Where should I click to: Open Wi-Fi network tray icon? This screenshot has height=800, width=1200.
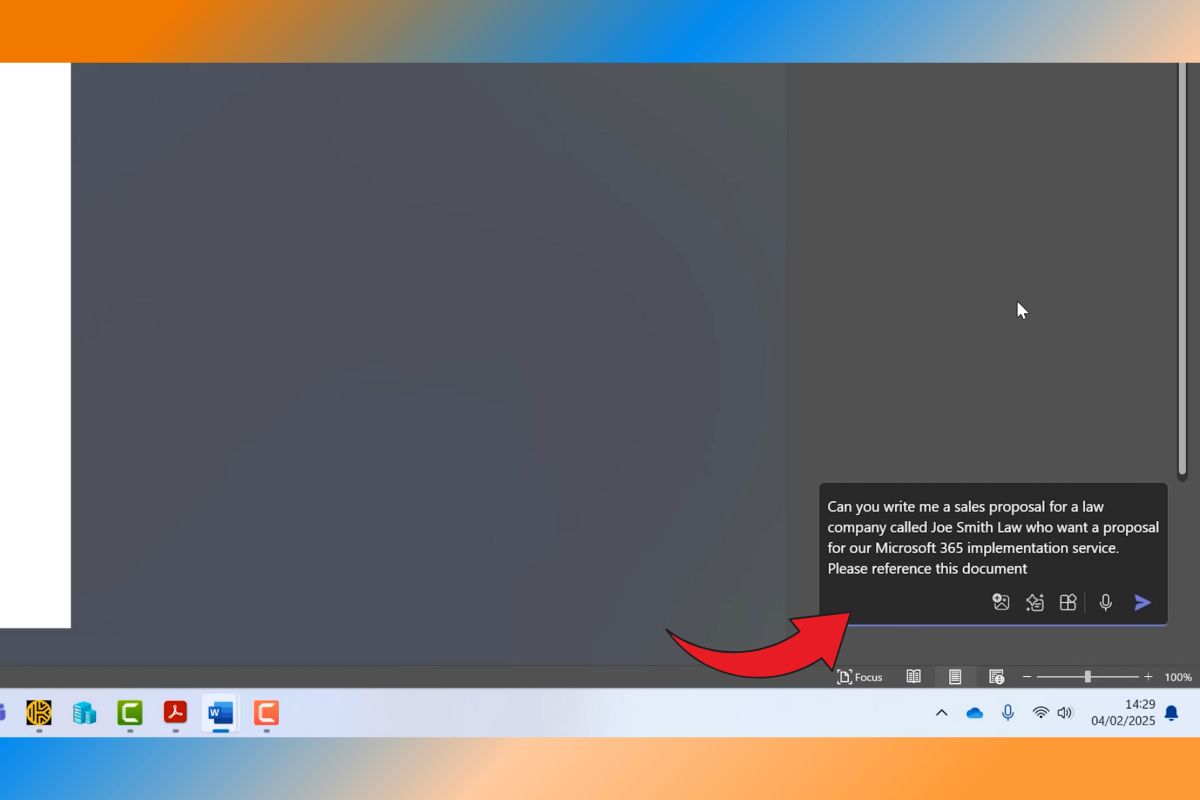tap(1040, 713)
